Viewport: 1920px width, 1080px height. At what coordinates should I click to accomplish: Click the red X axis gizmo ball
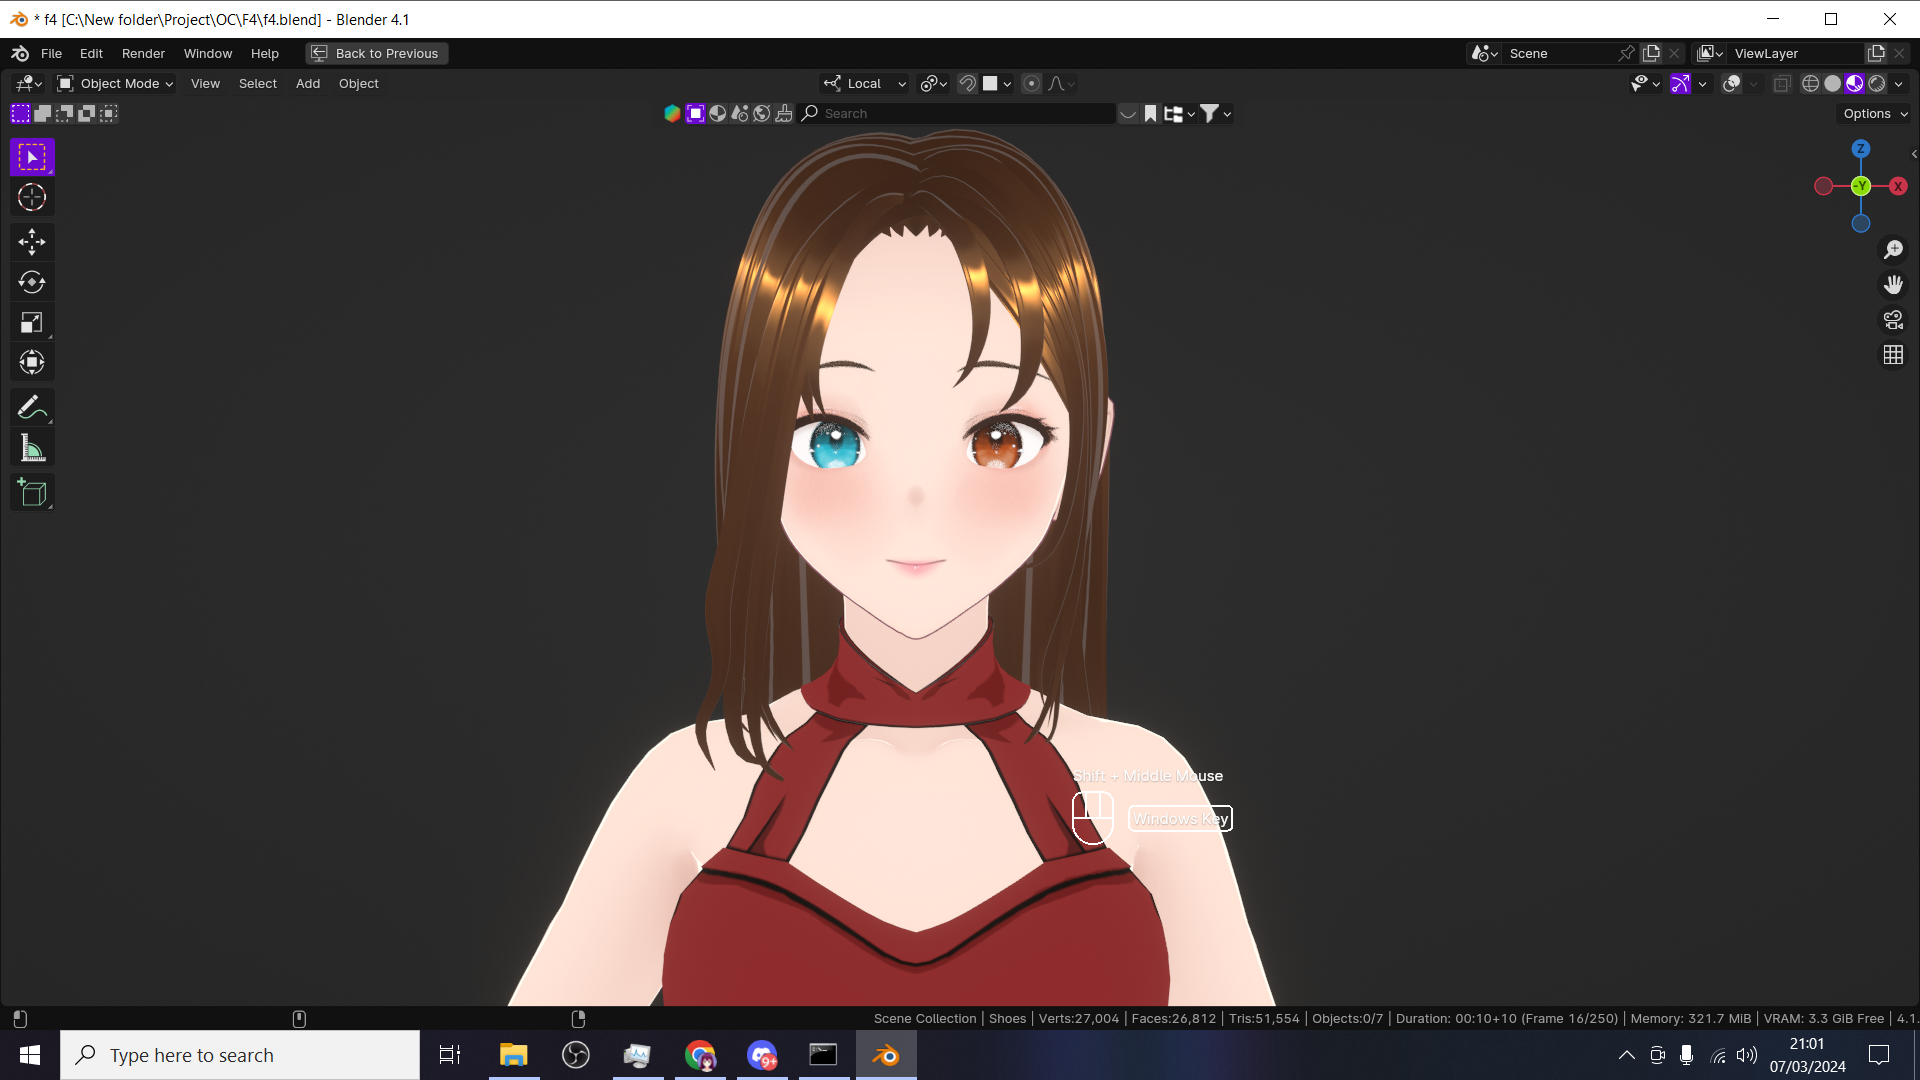[x=1897, y=186]
